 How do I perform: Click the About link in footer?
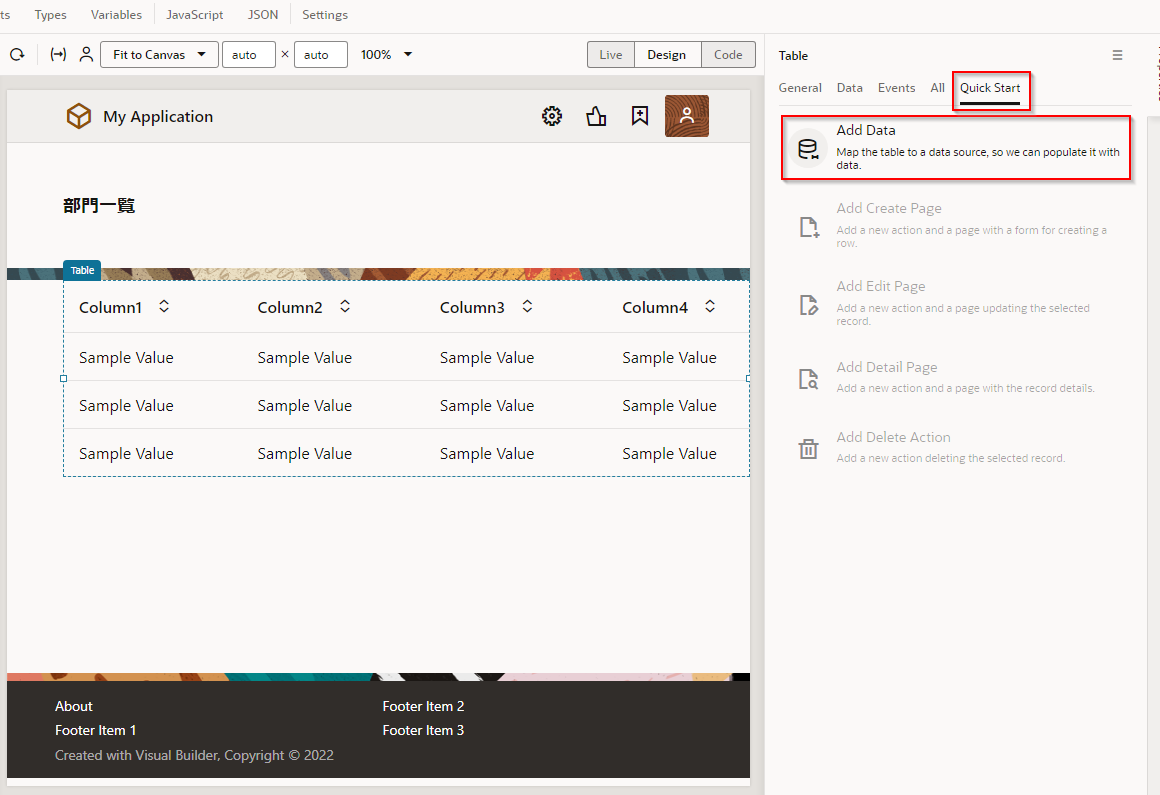[x=74, y=706]
